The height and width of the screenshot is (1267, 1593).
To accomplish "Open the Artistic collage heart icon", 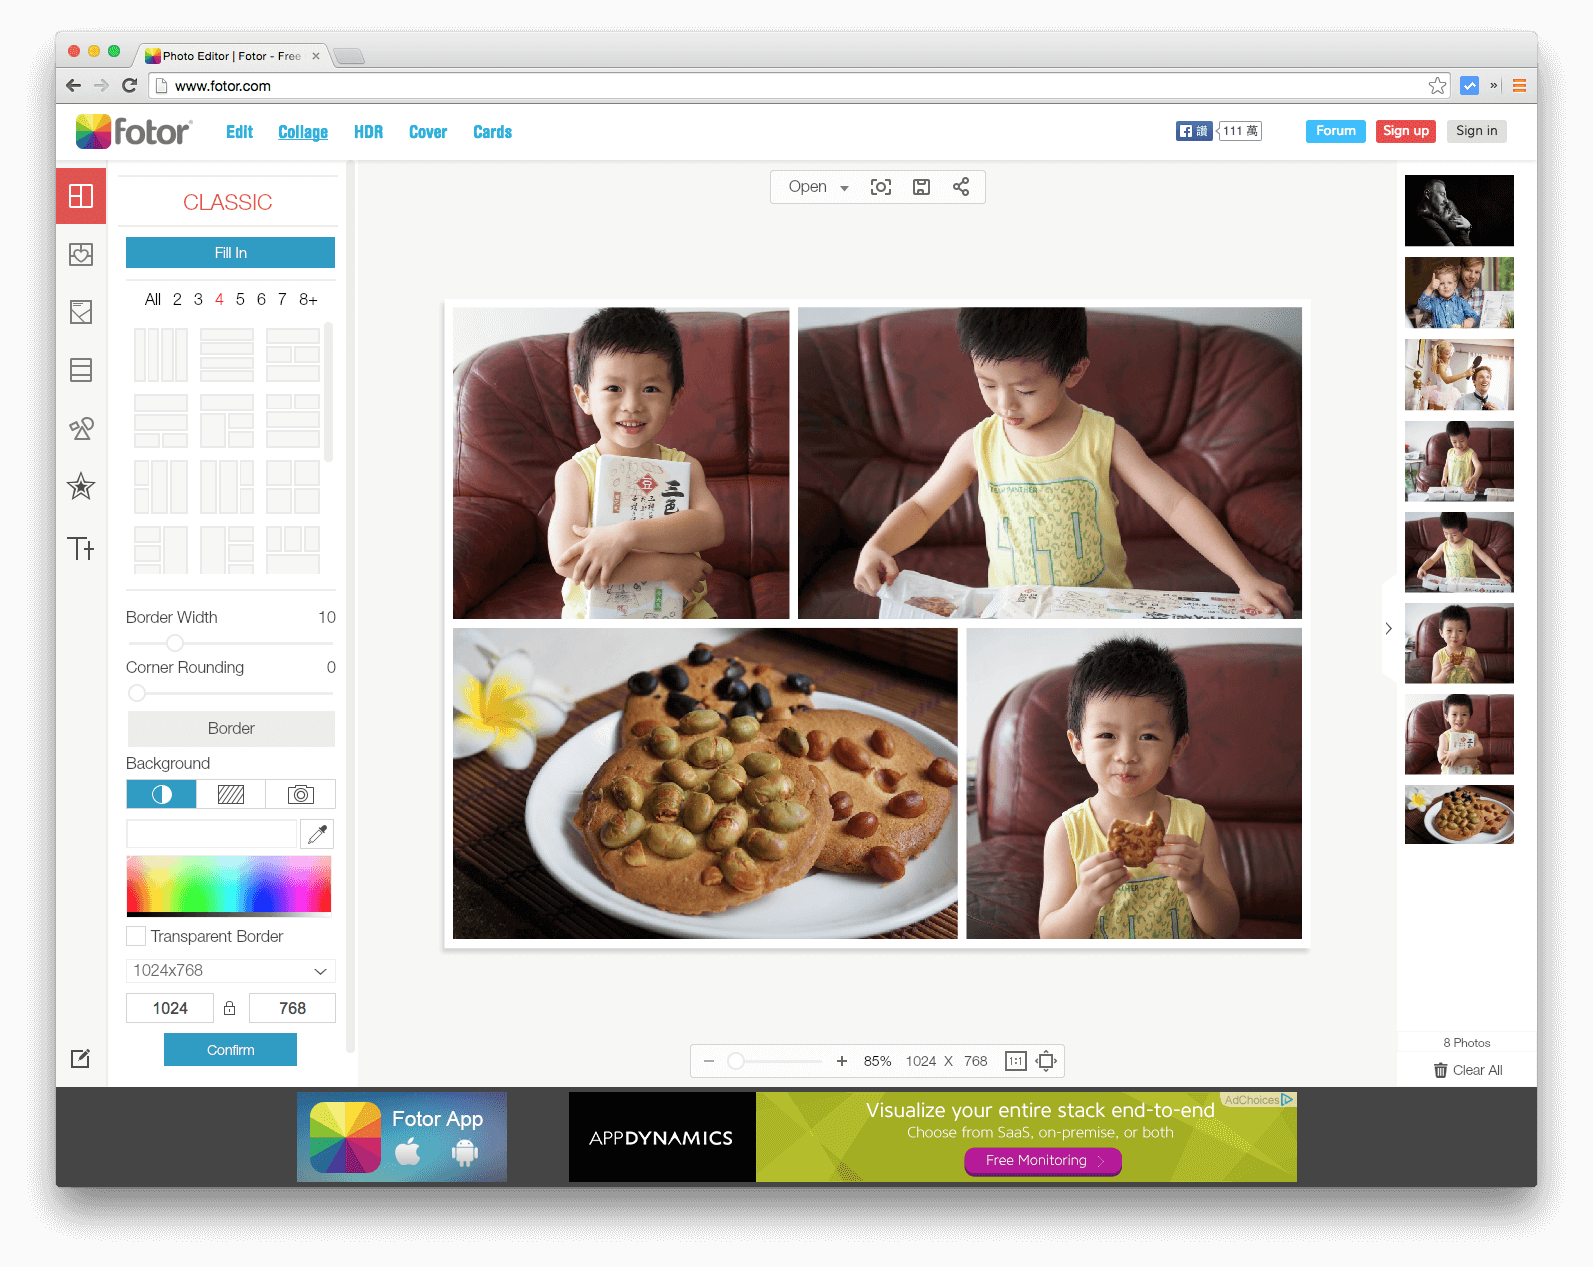I will coord(81,254).
